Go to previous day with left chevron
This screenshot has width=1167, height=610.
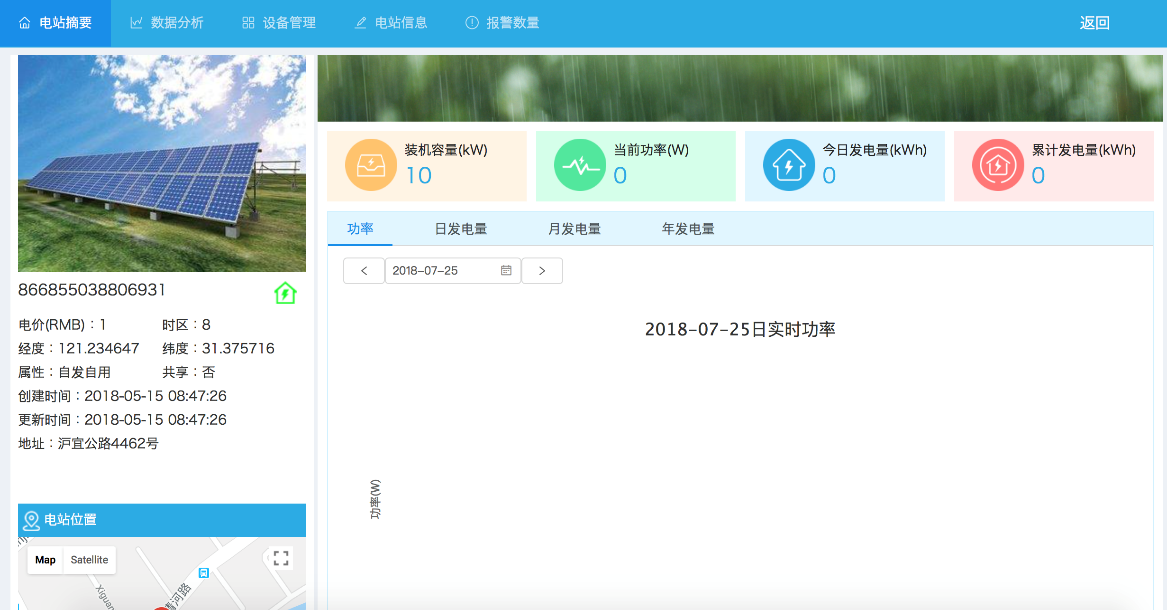pos(364,271)
